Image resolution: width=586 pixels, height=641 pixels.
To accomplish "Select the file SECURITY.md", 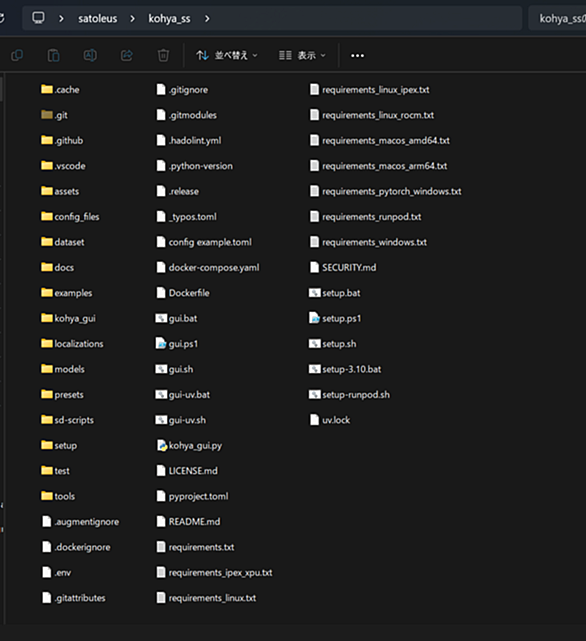I will [x=343, y=267].
